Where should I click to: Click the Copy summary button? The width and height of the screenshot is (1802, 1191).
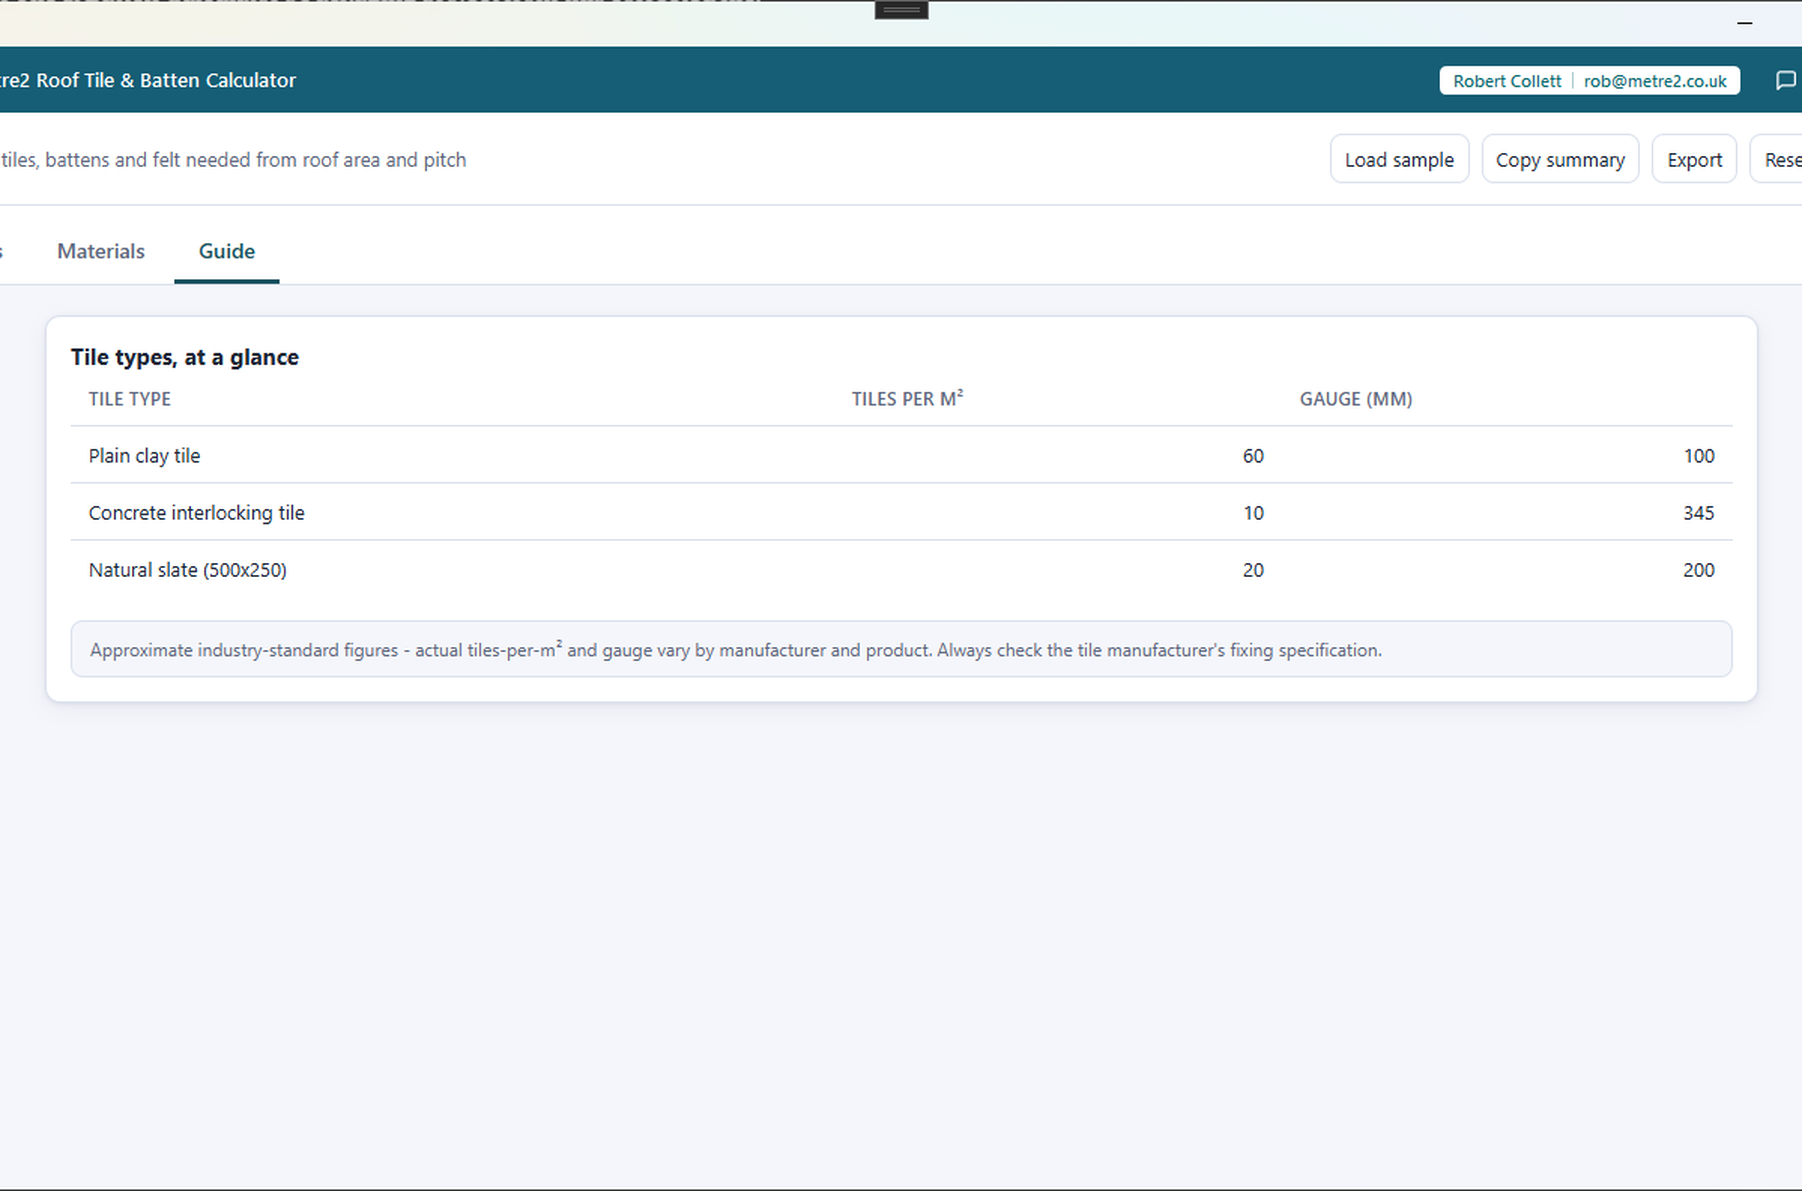(1560, 159)
